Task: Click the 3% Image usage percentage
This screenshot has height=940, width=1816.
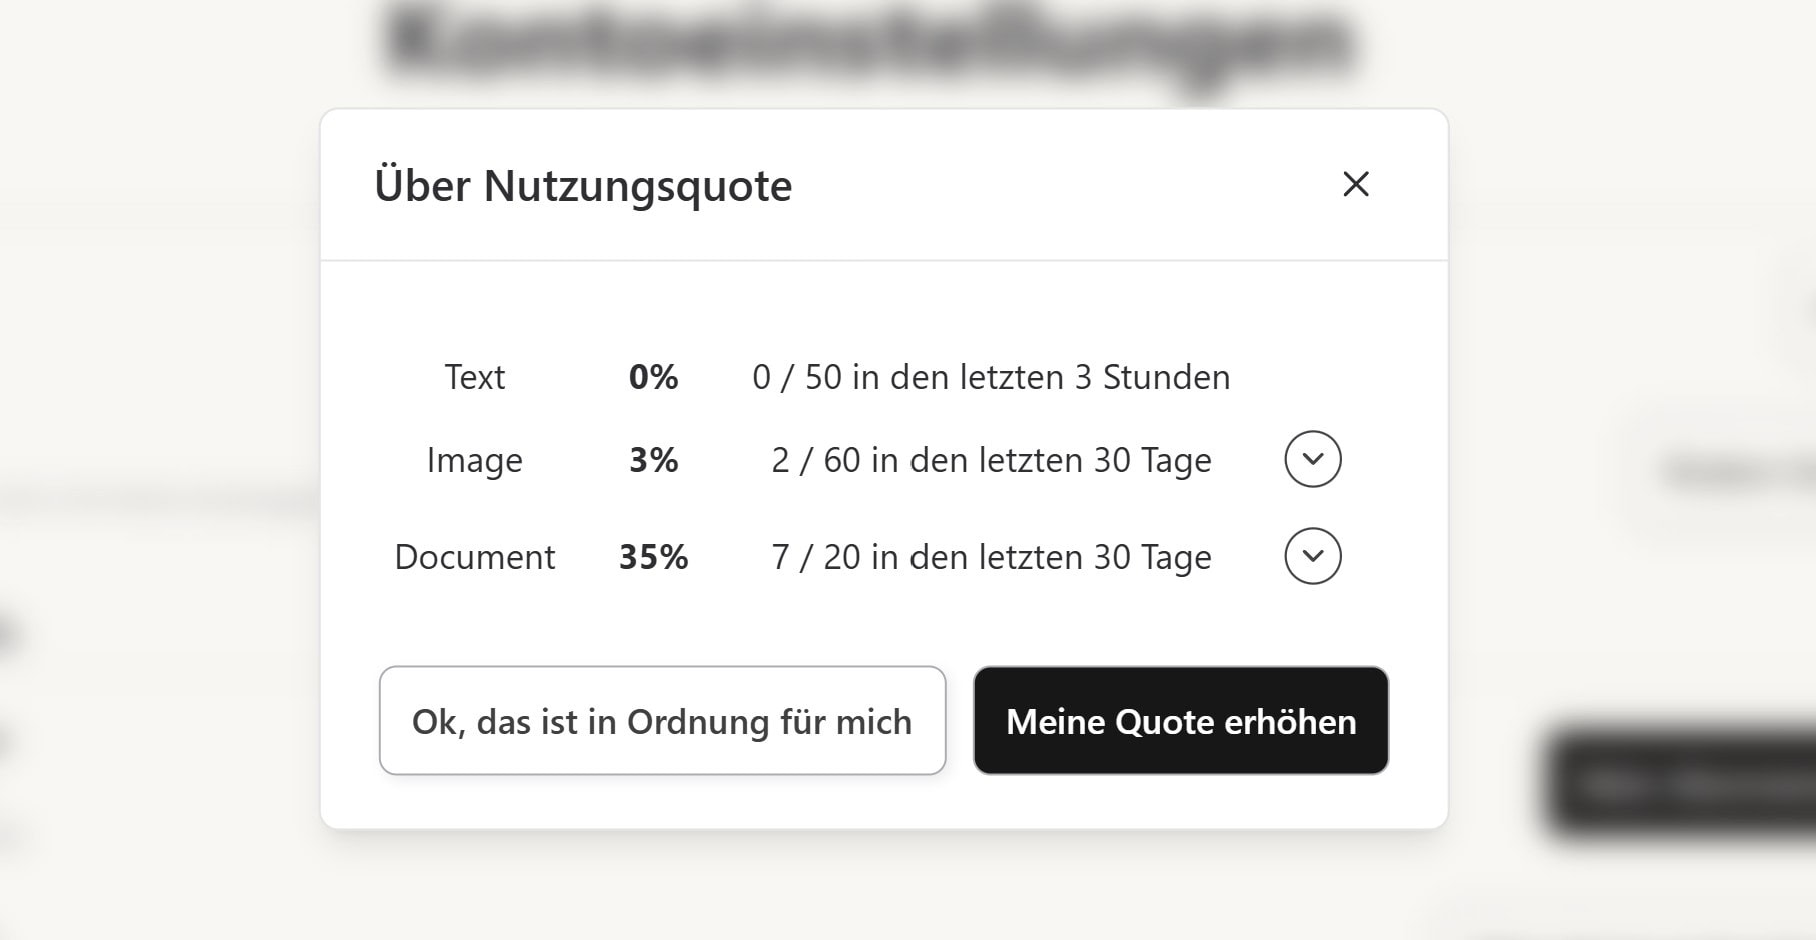Action: (653, 460)
